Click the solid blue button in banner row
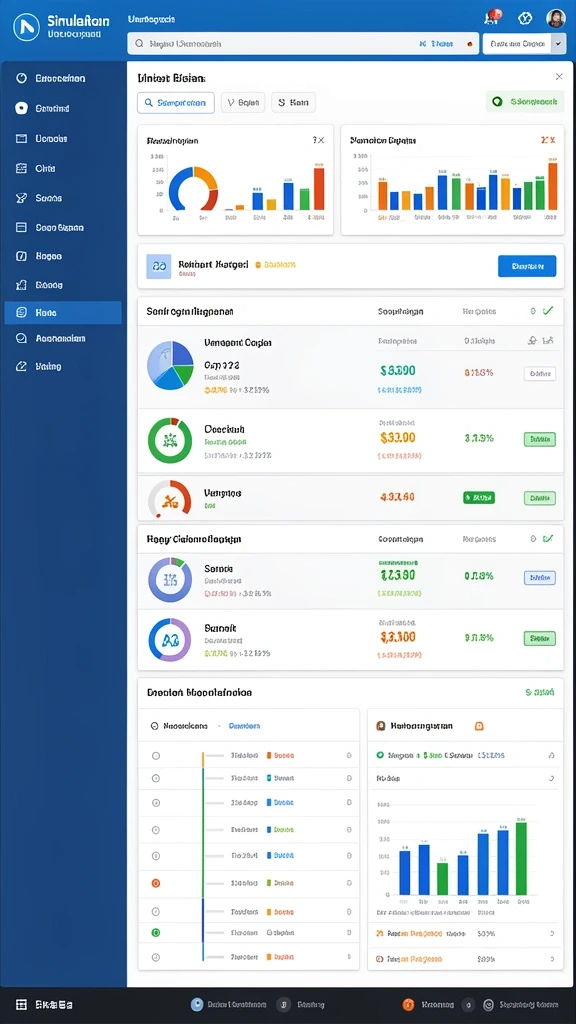This screenshot has height=1024, width=576. 527,266
